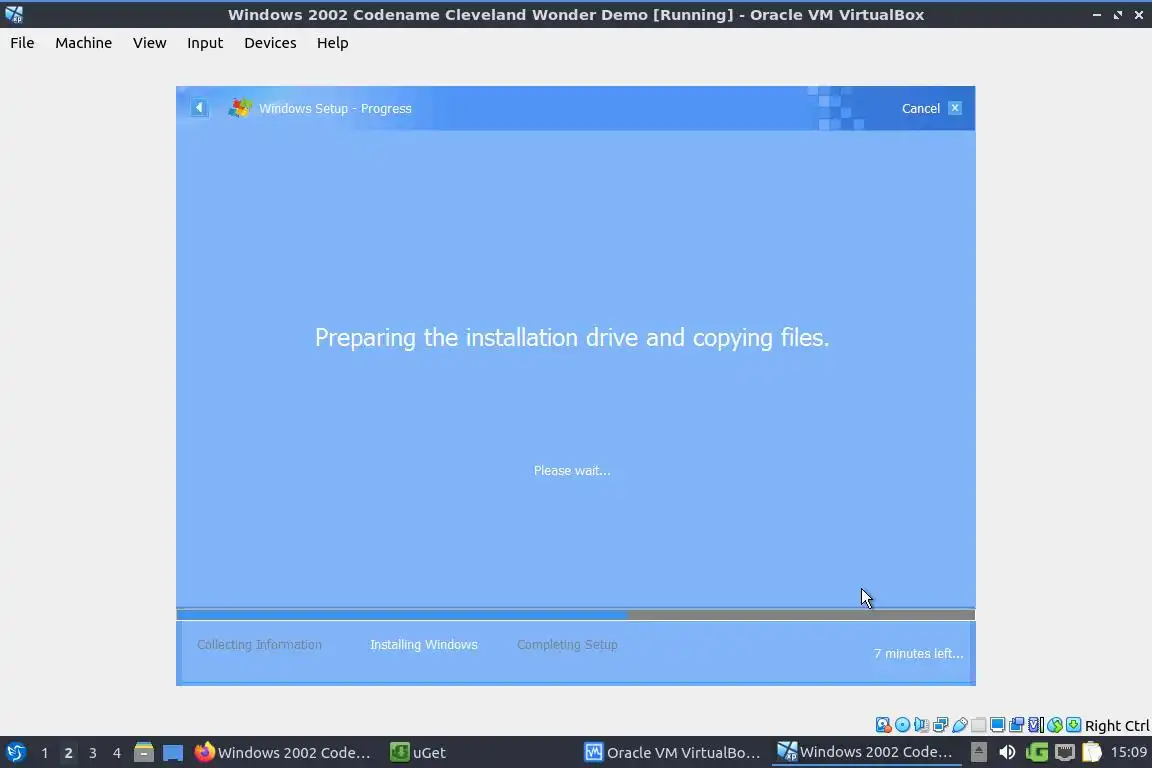The height and width of the screenshot is (768, 1152).
Task: Select the Installing Windows stage label
Action: [424, 645]
